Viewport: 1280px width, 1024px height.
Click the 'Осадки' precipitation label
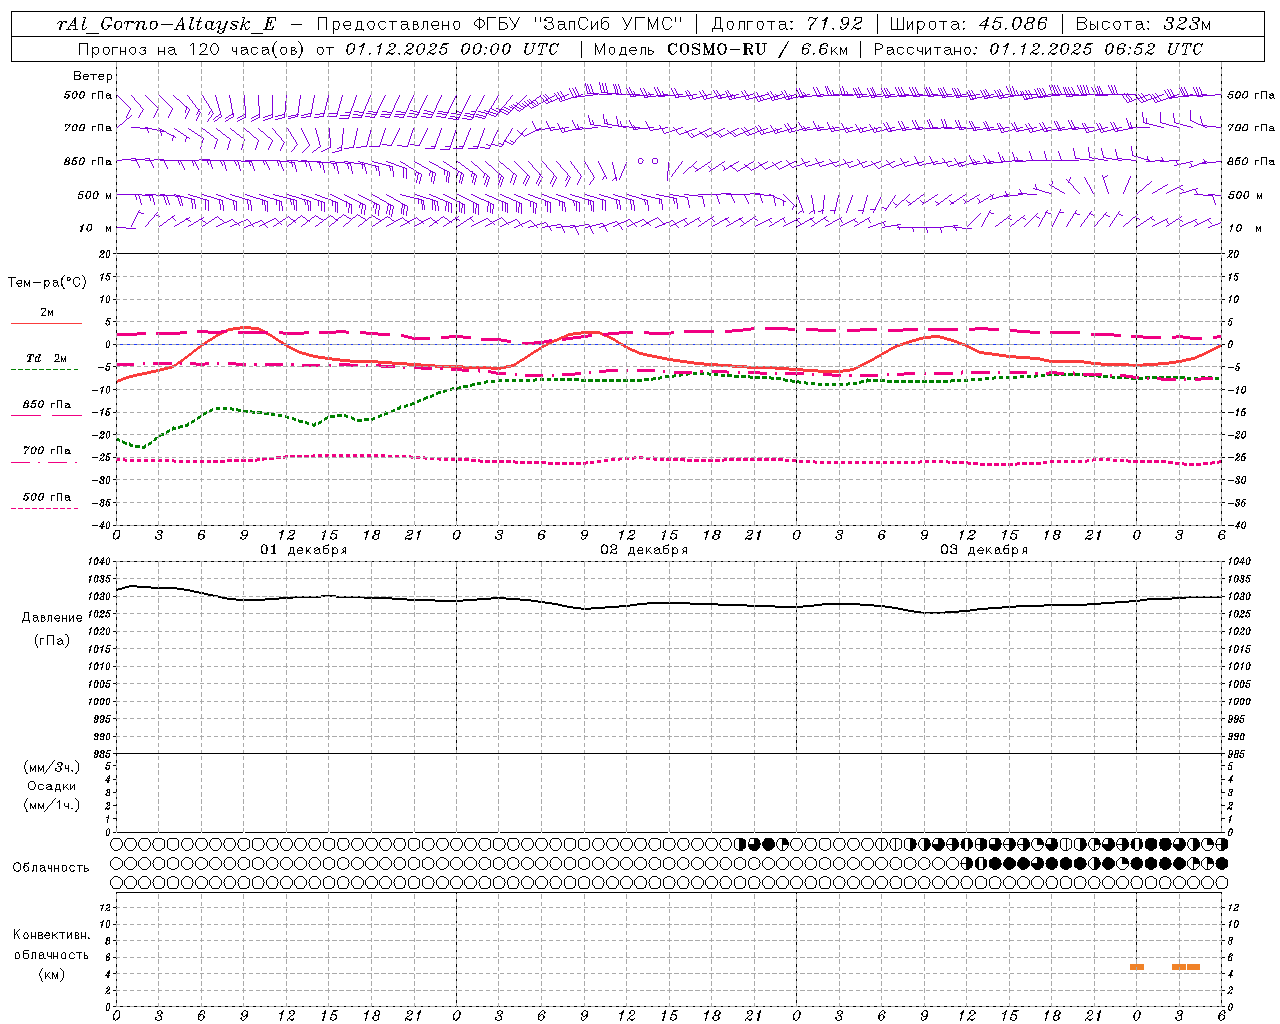(x=52, y=786)
